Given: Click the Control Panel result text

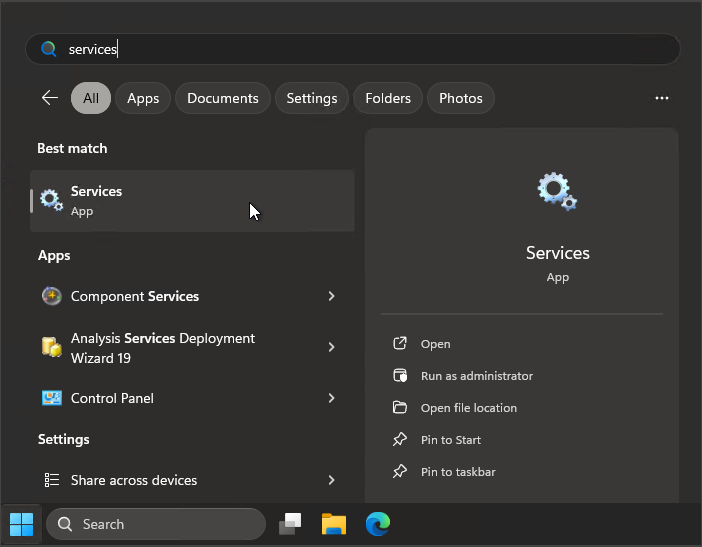Looking at the screenshot, I should point(112,398).
